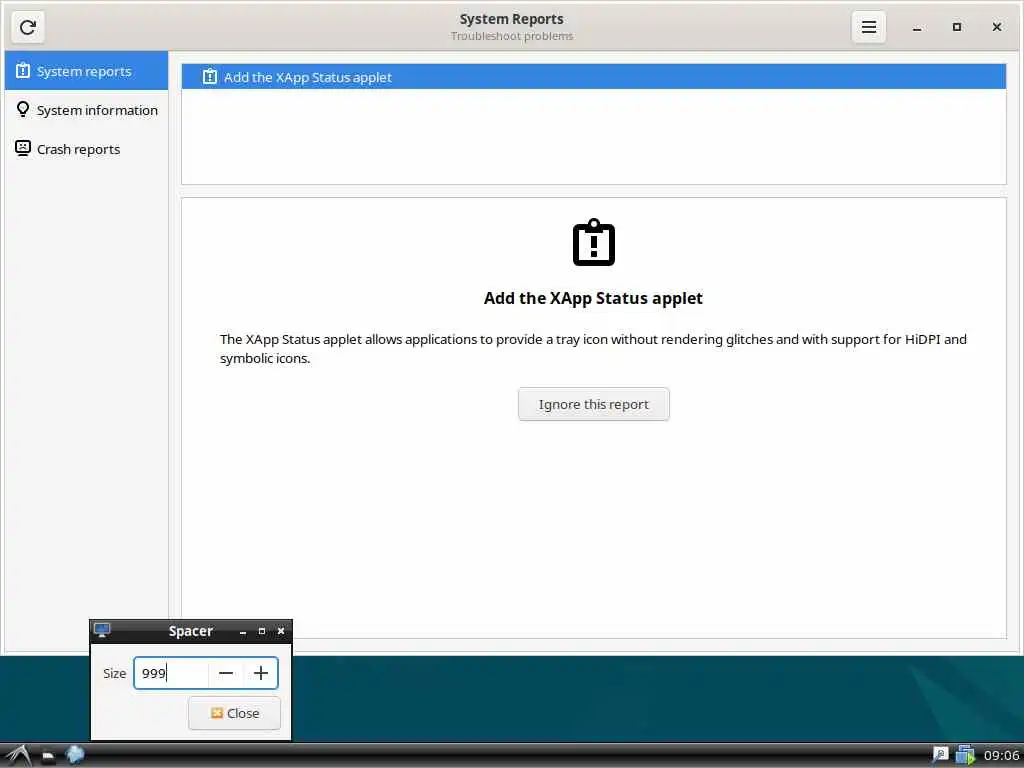Screen dimensions: 1024x768
Task: Click the lightbulb icon beside System information
Action: click(23, 109)
